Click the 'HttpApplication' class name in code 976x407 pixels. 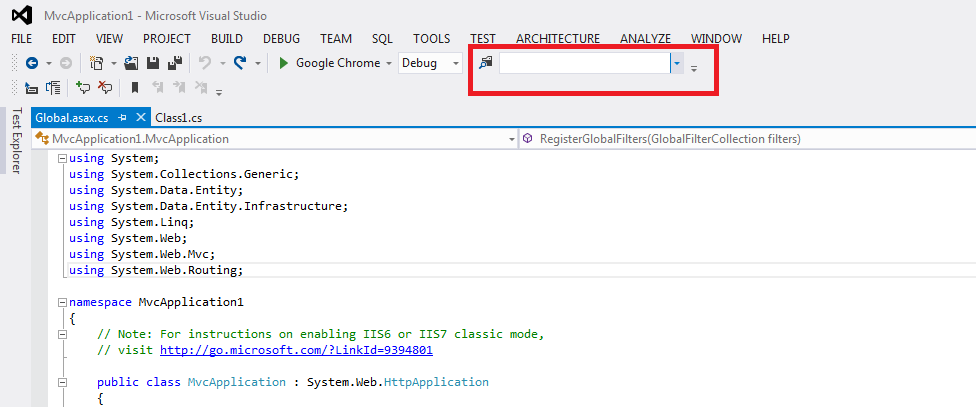[x=436, y=382]
